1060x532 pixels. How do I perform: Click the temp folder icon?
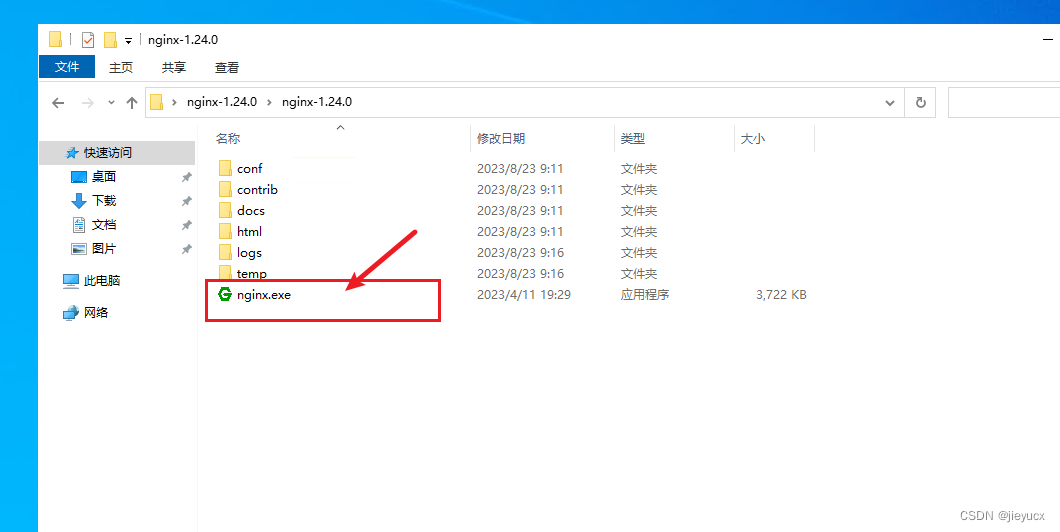[x=225, y=272]
